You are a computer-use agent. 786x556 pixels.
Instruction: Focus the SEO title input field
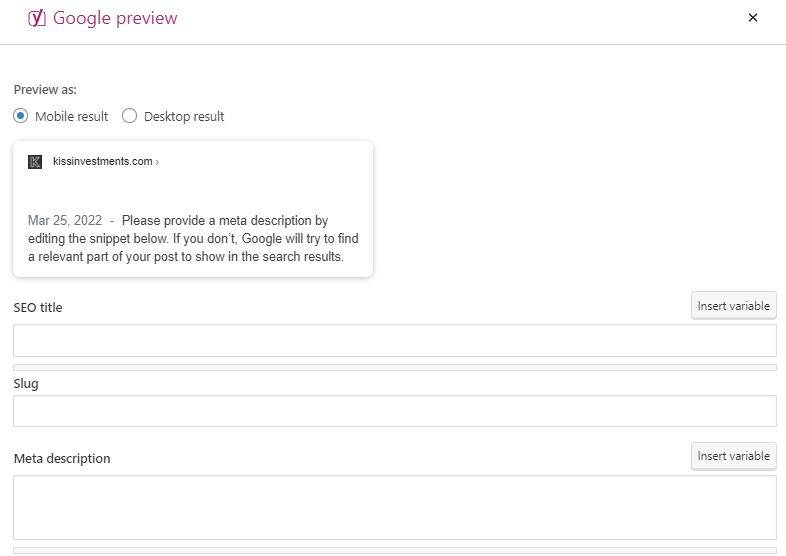[395, 340]
